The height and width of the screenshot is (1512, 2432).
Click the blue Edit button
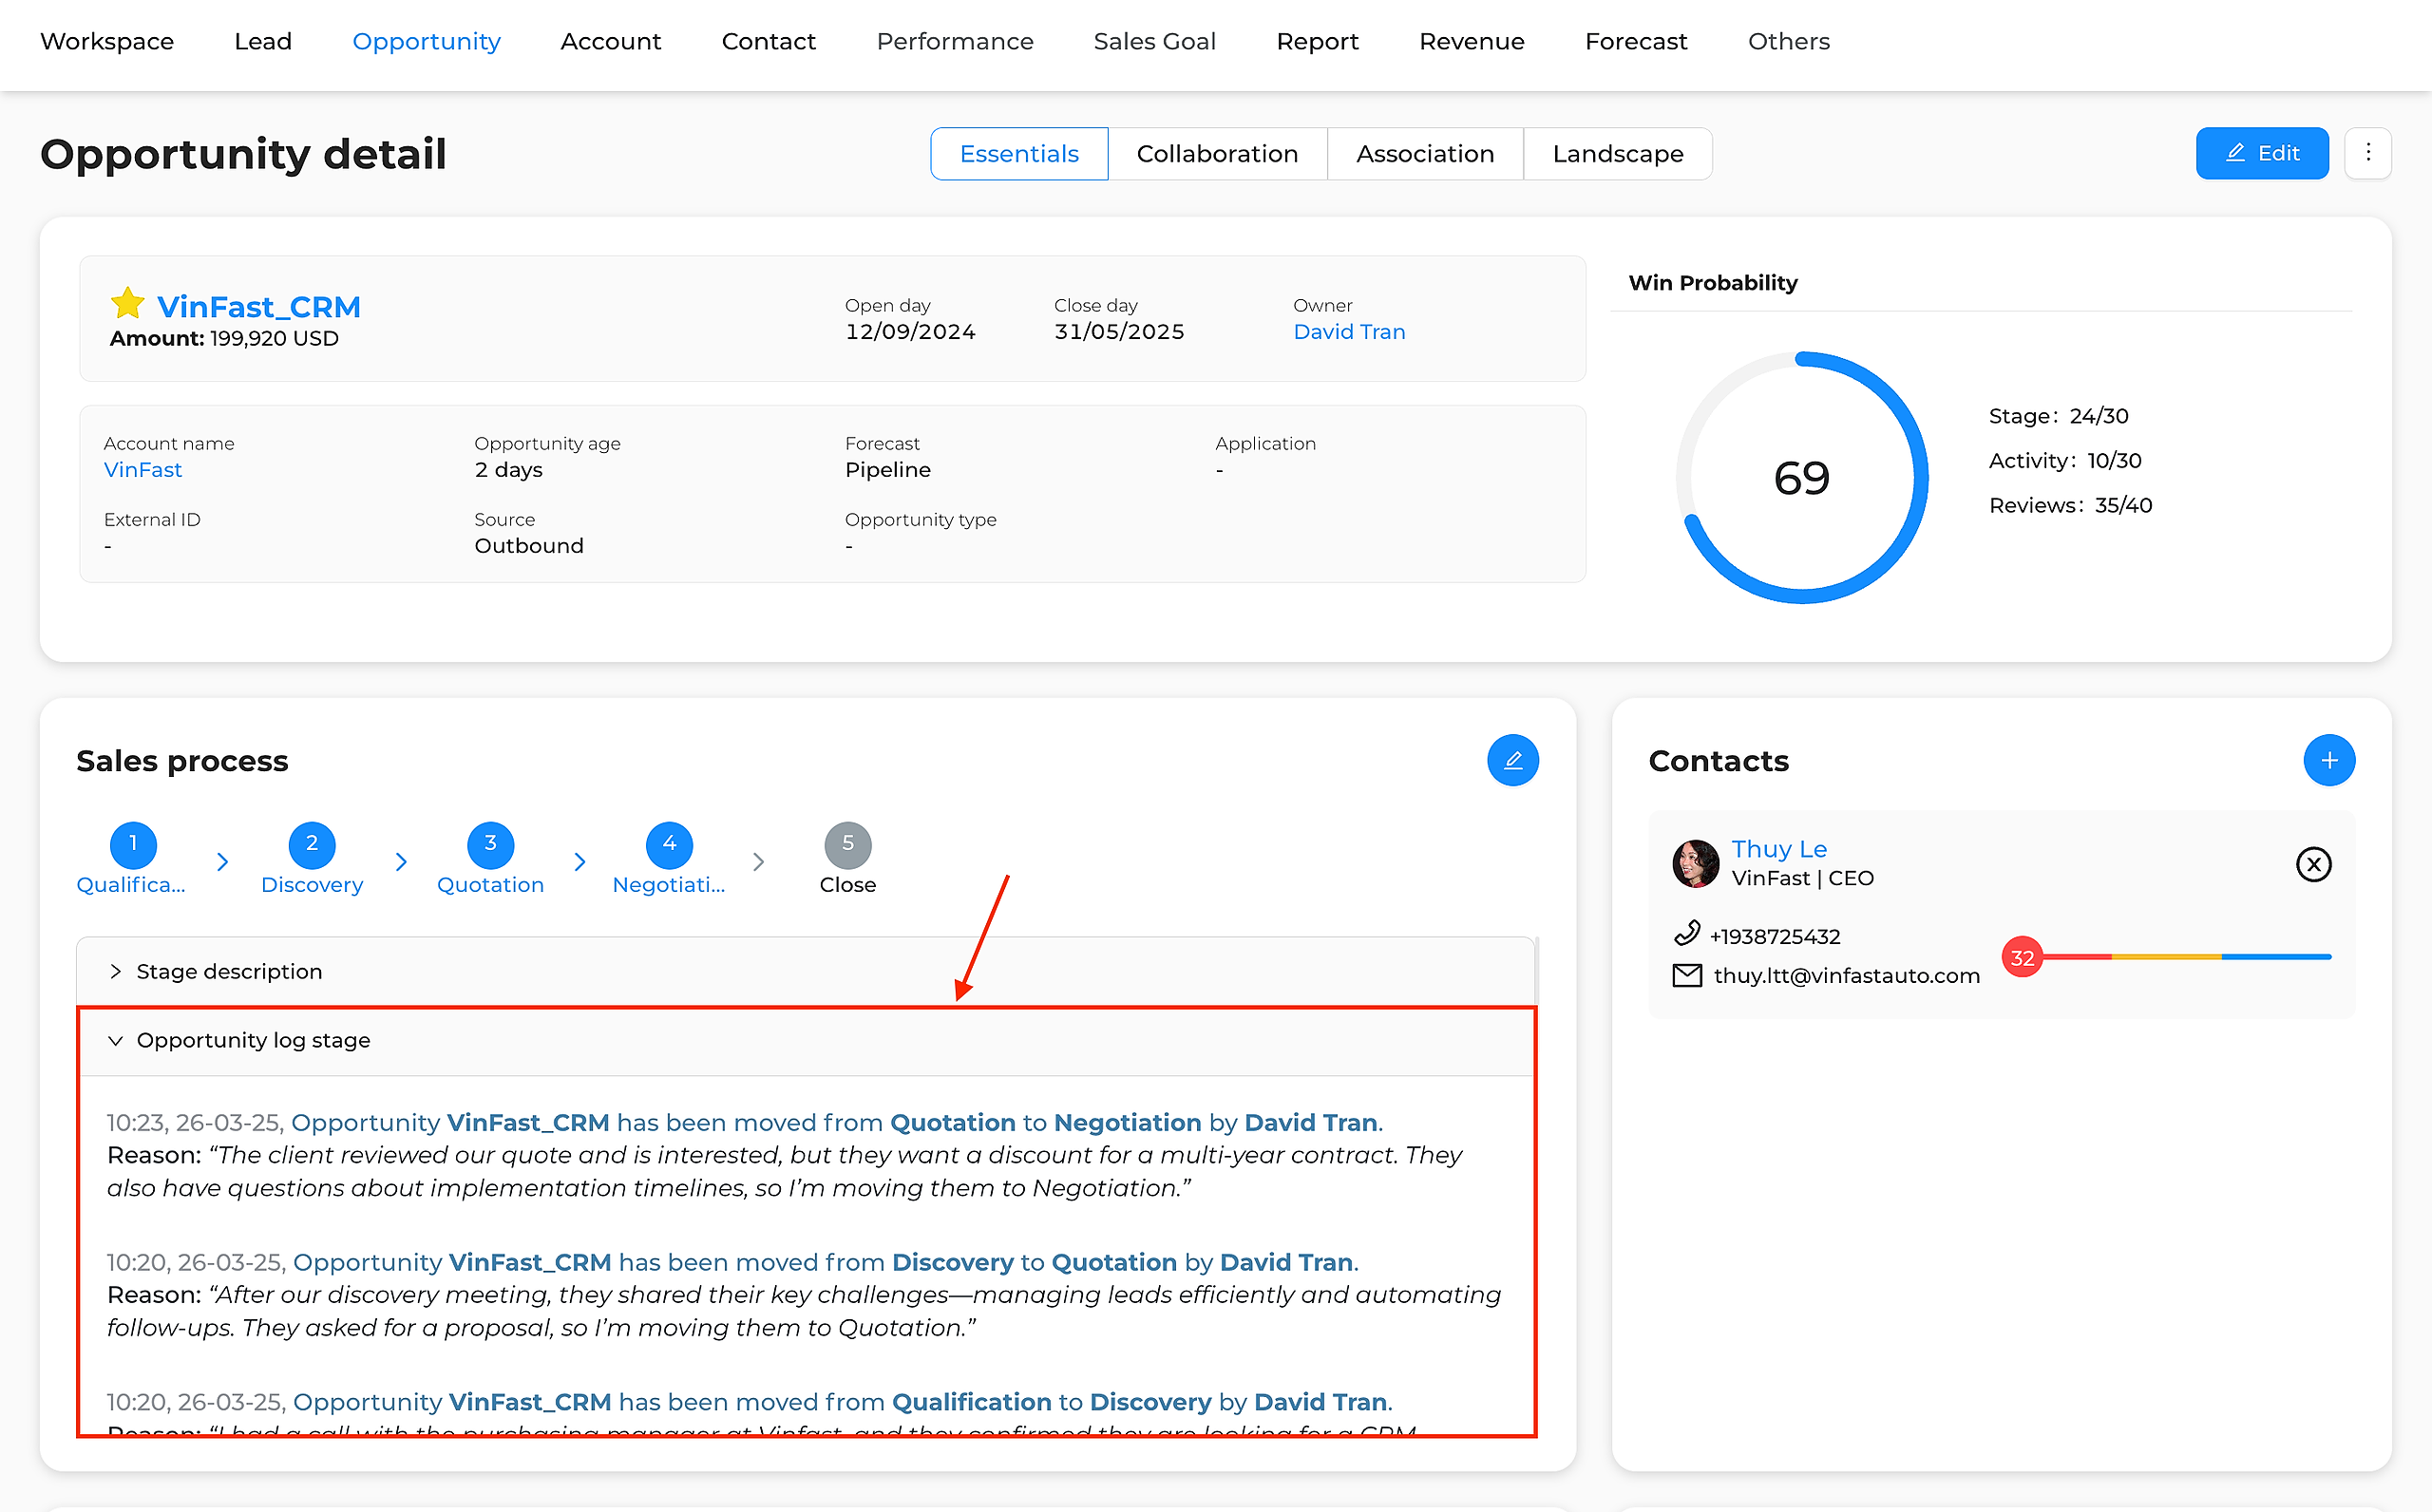coord(2262,153)
